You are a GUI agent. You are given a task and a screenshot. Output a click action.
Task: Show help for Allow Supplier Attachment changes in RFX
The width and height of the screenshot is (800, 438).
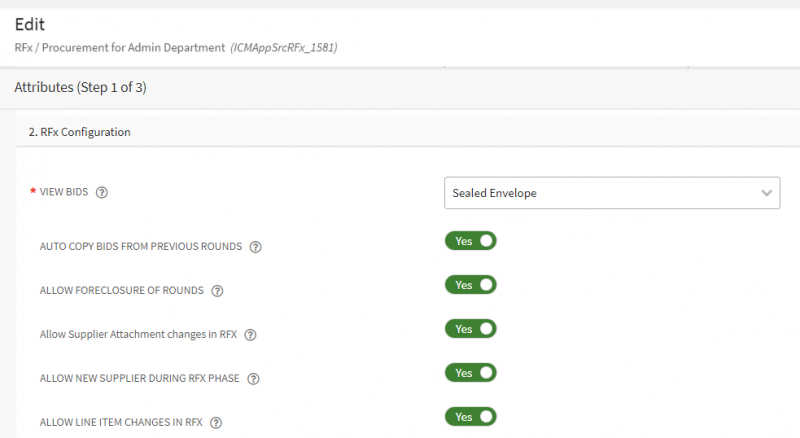pyautogui.click(x=250, y=335)
